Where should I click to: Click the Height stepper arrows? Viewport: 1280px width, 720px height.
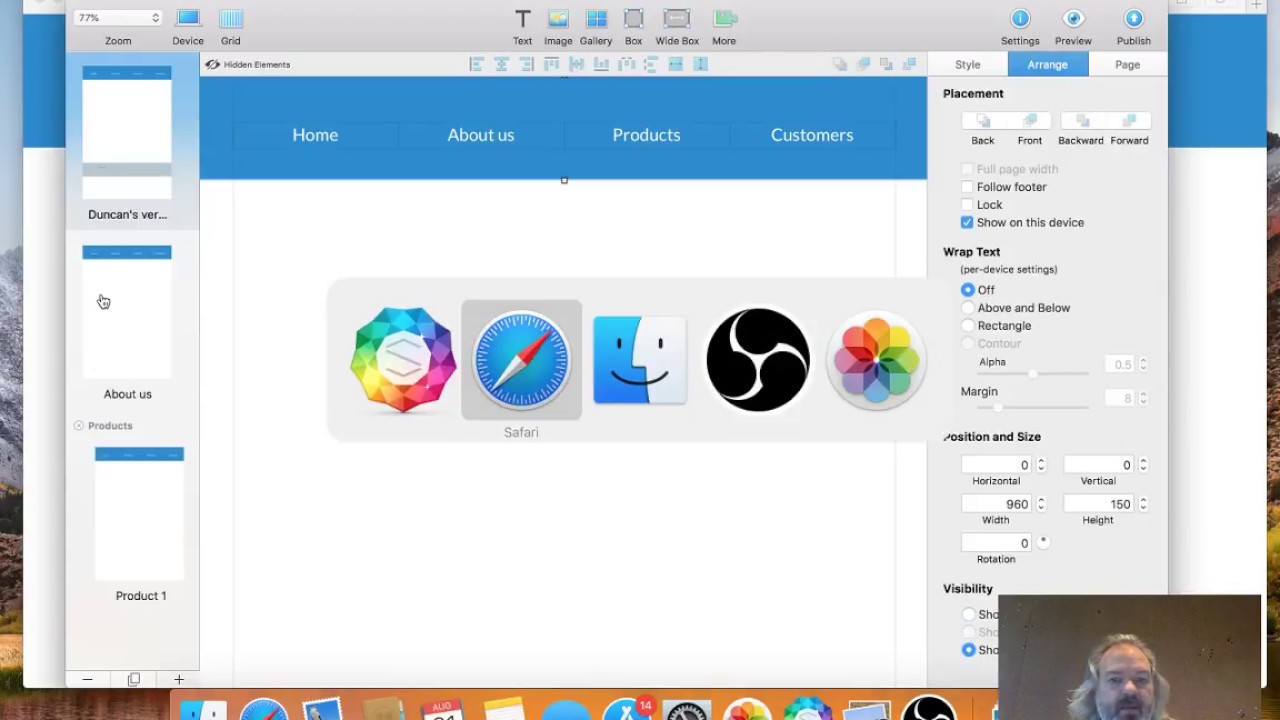click(x=1143, y=504)
